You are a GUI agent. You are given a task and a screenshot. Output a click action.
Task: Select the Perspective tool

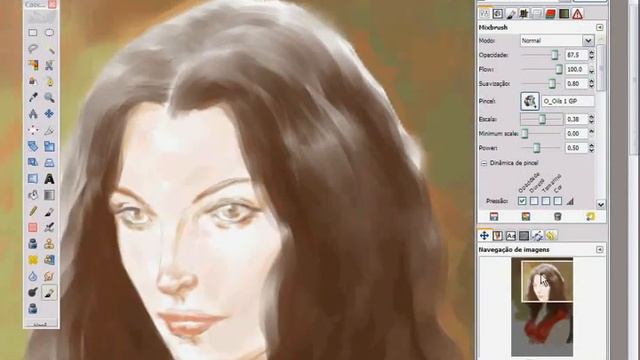[x=49, y=162]
